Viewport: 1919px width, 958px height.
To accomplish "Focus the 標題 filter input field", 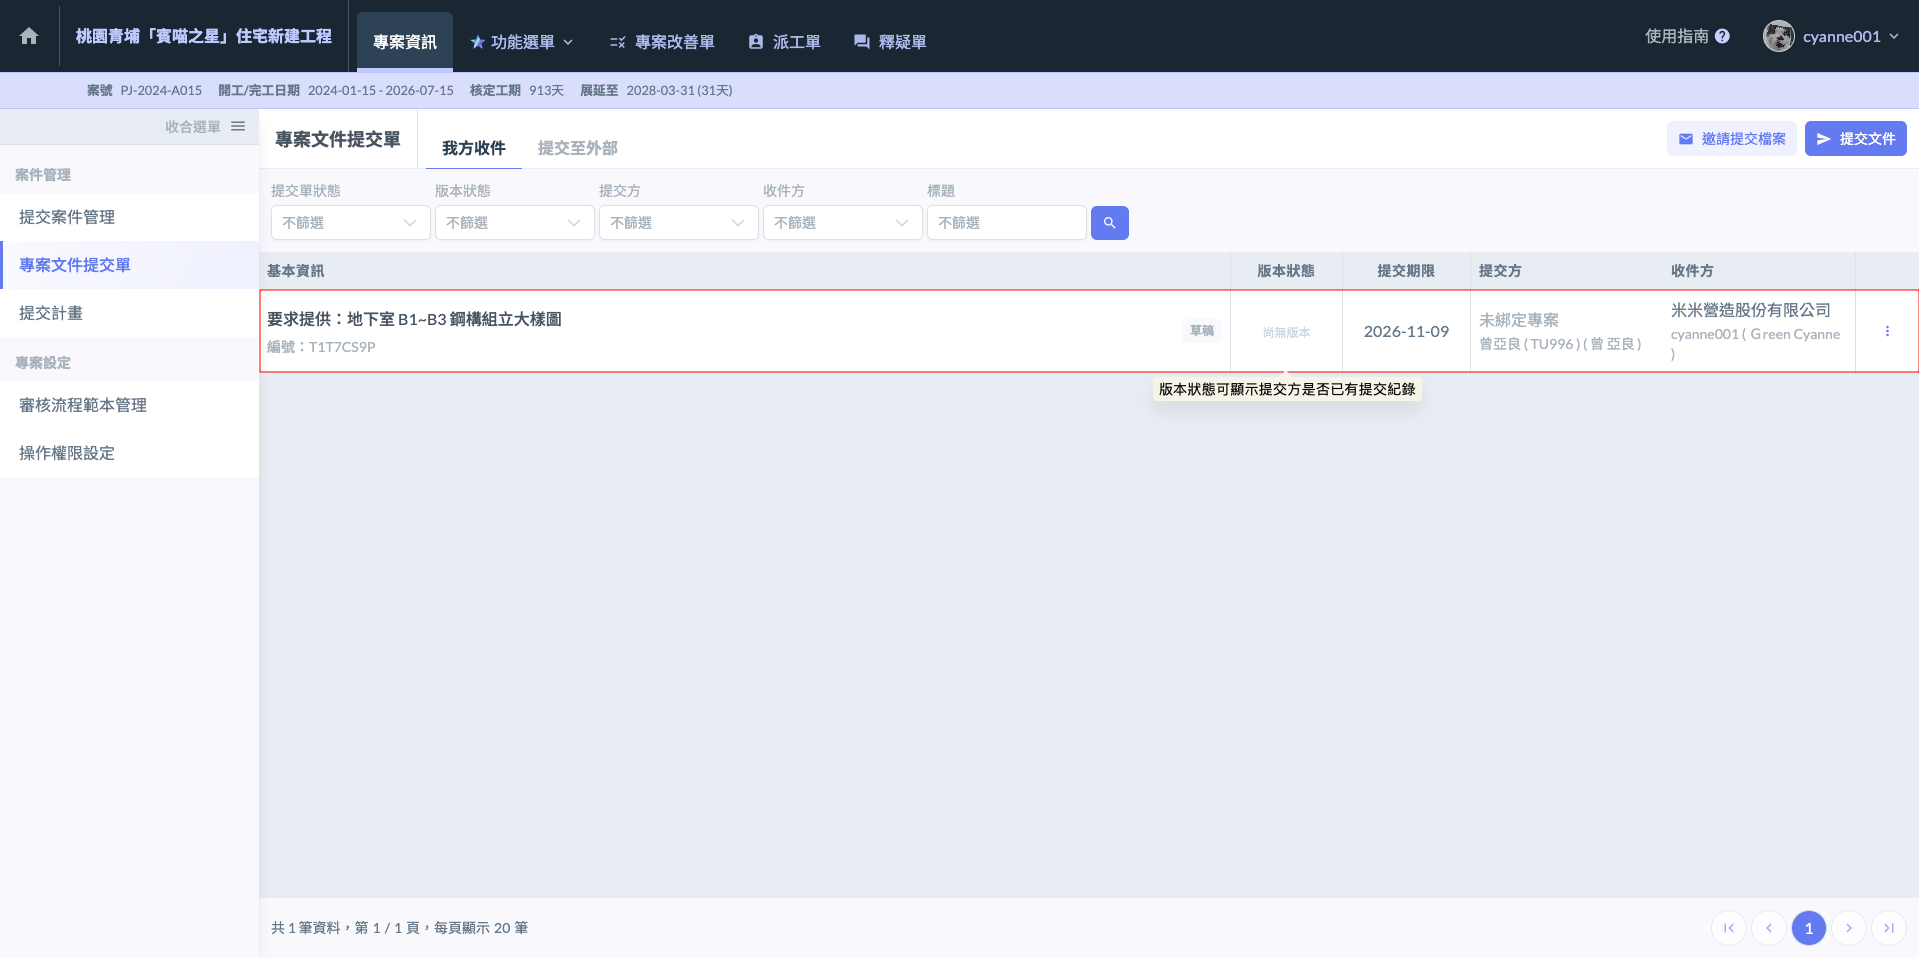I will click(x=1007, y=223).
